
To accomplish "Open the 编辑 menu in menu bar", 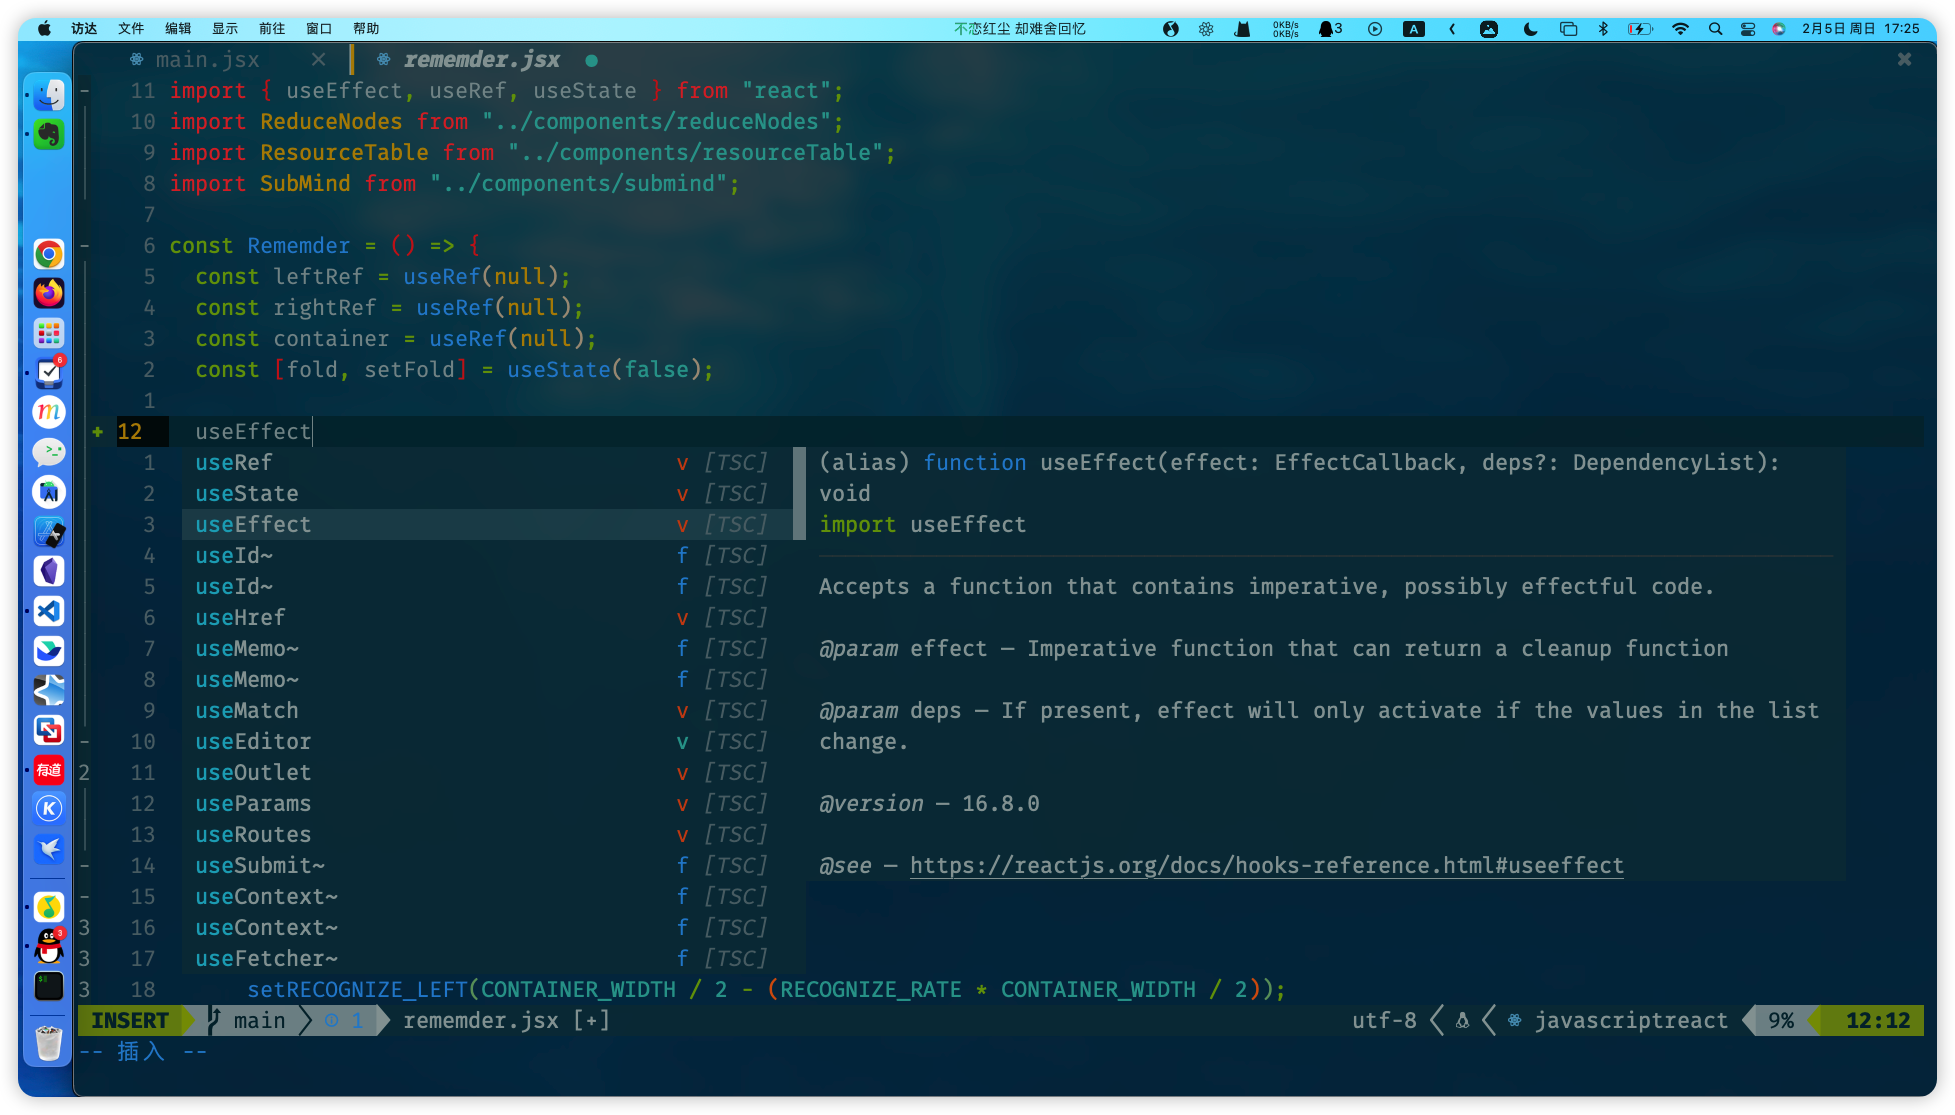I will click(178, 29).
